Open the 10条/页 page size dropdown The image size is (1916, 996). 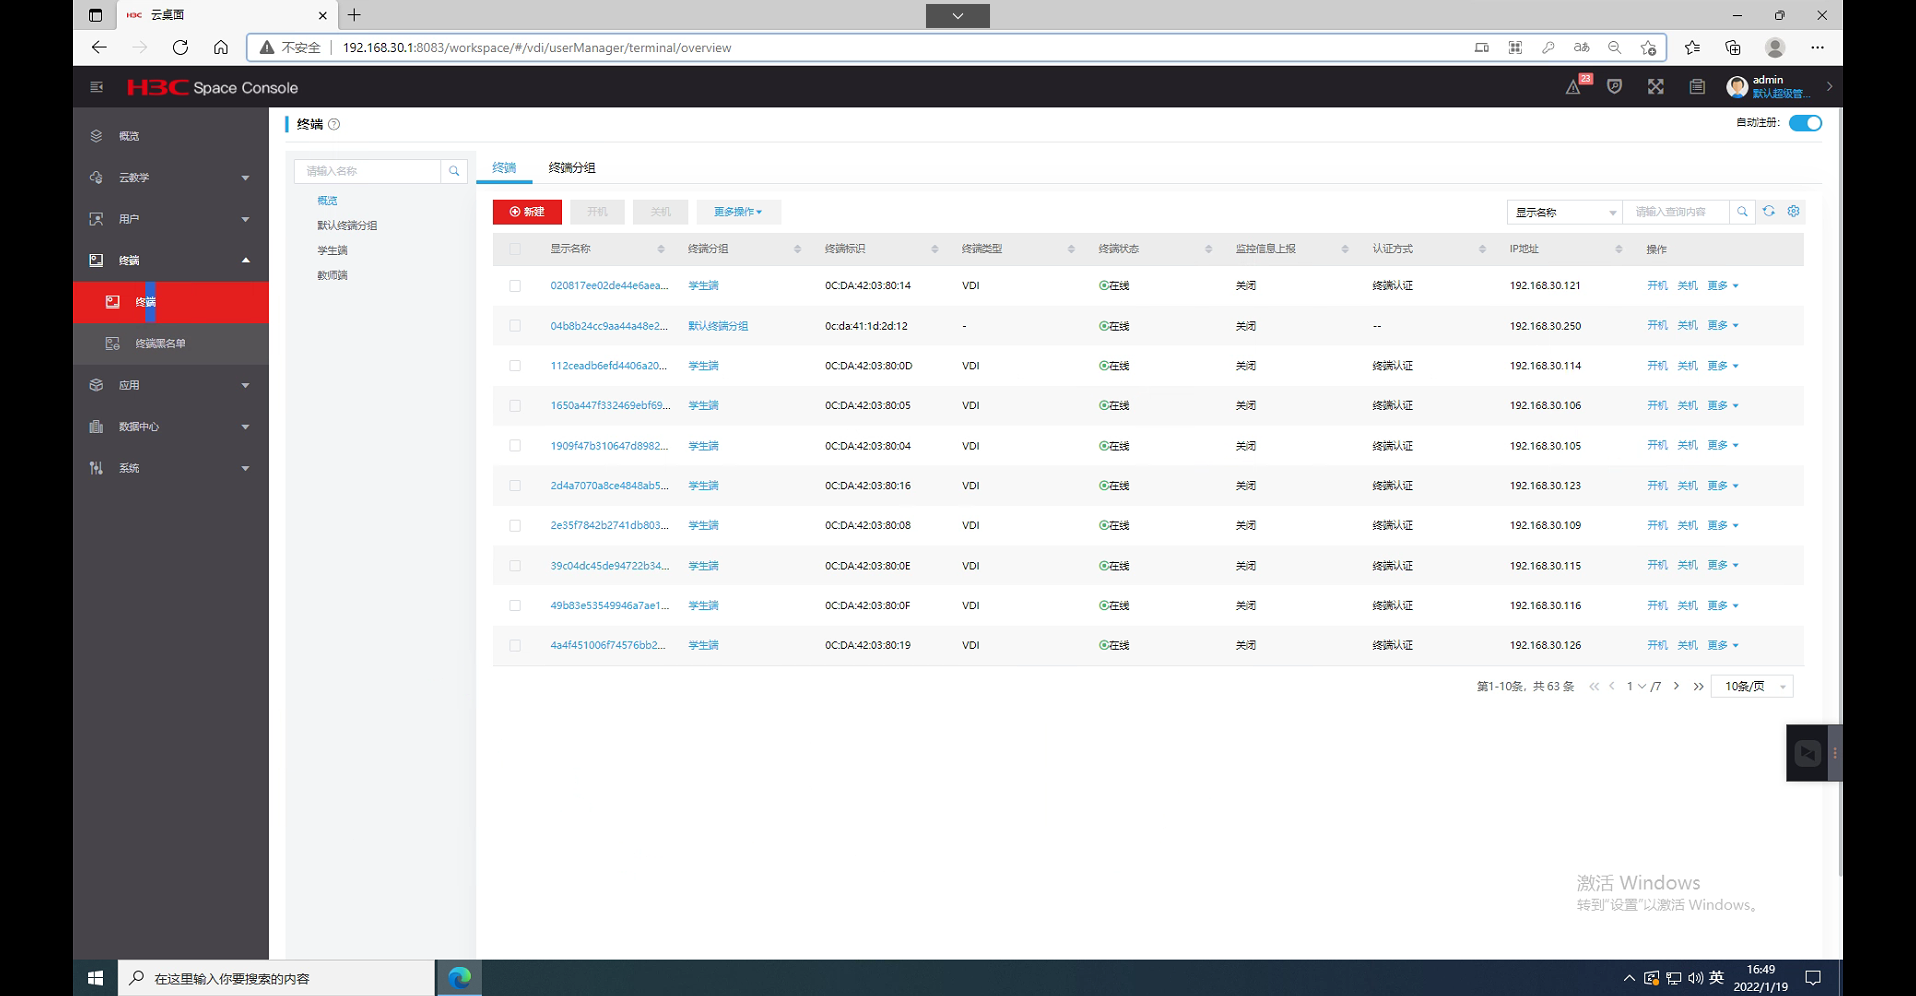pos(1753,686)
